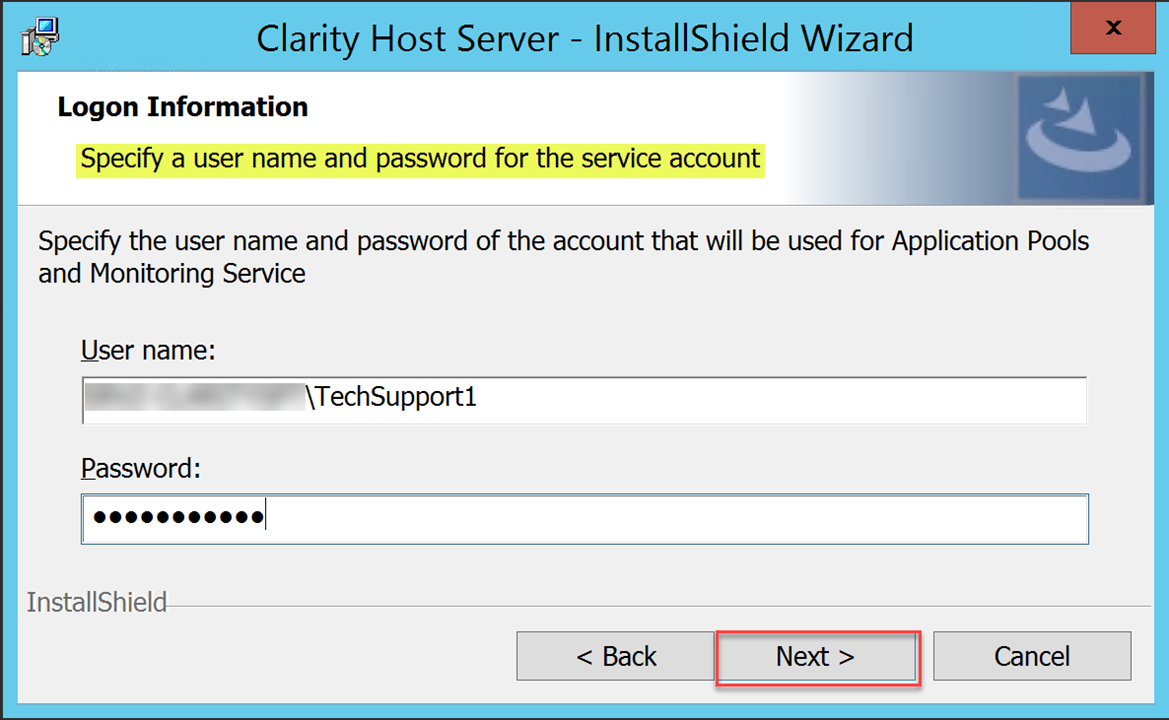The width and height of the screenshot is (1169, 720).
Task: Click the Logon Information heading
Action: coord(182,107)
